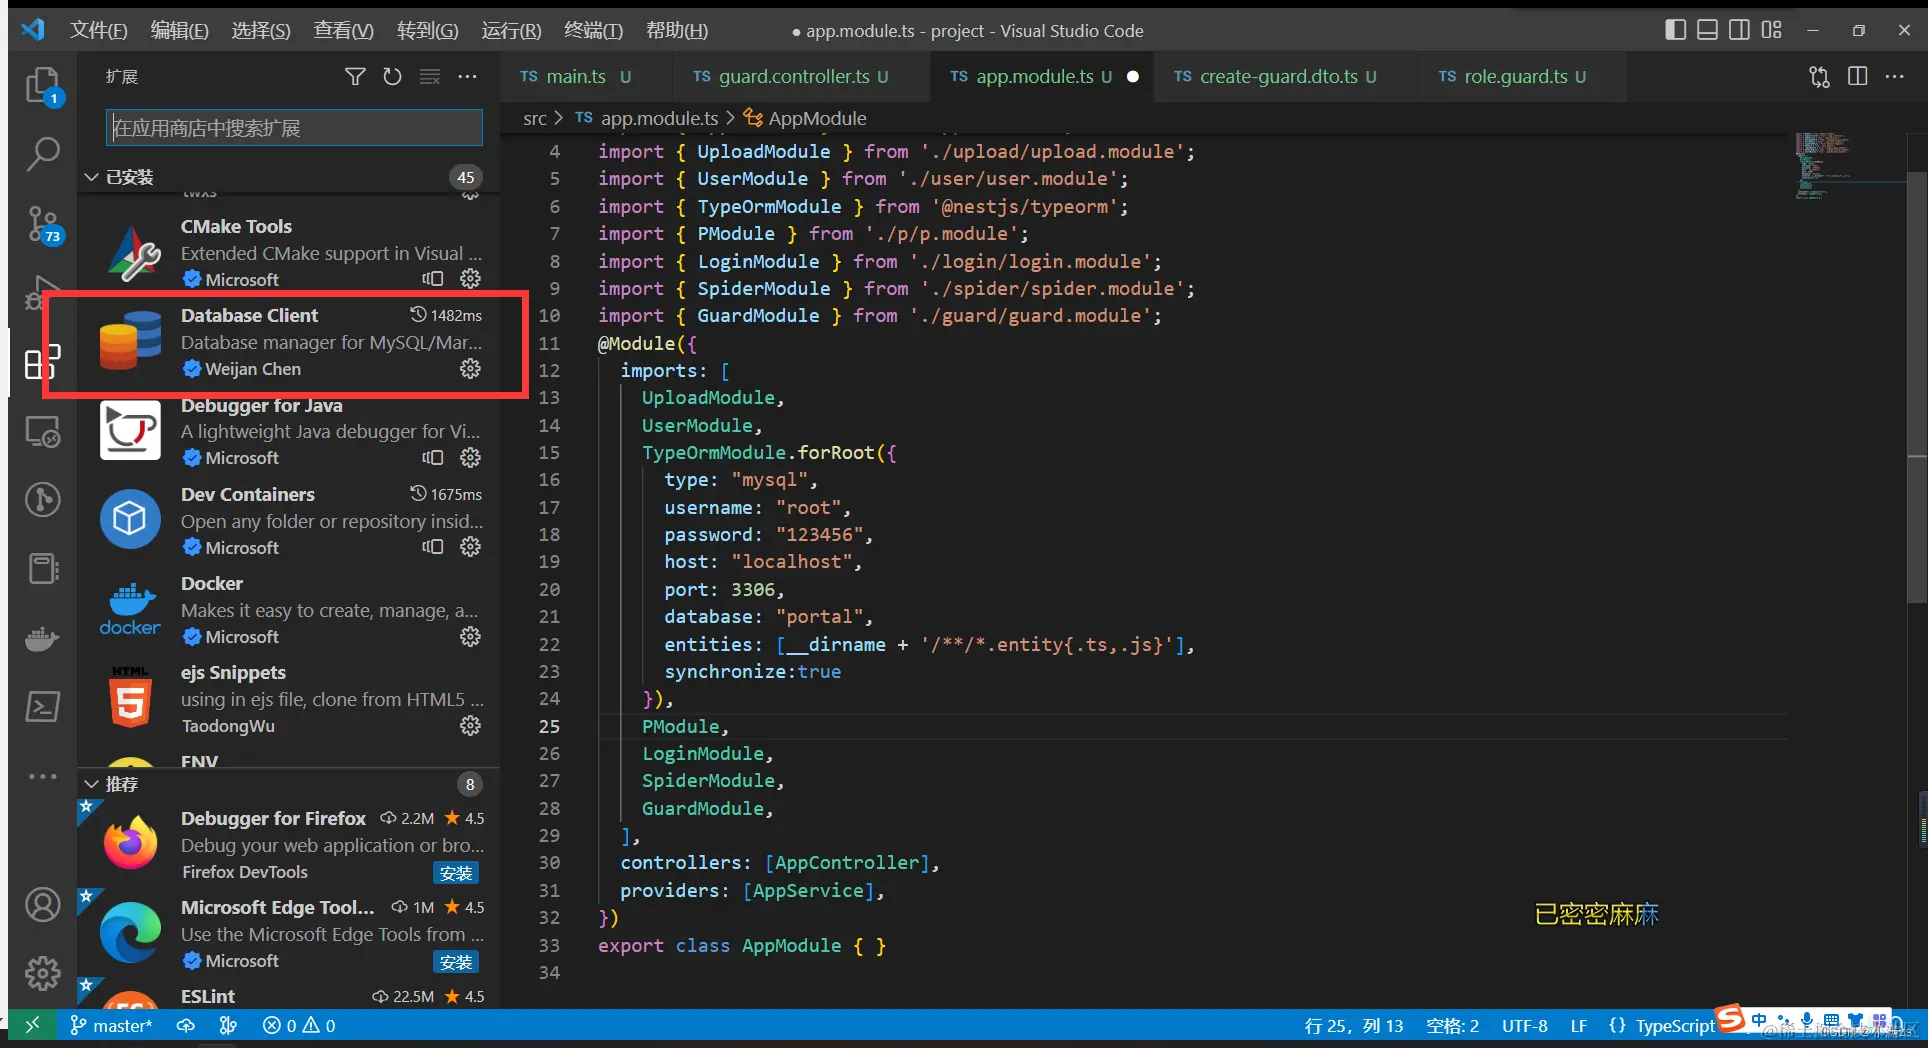The height and width of the screenshot is (1048, 1928).
Task: Open the editor more actions menu
Action: pyautogui.click(x=1895, y=77)
